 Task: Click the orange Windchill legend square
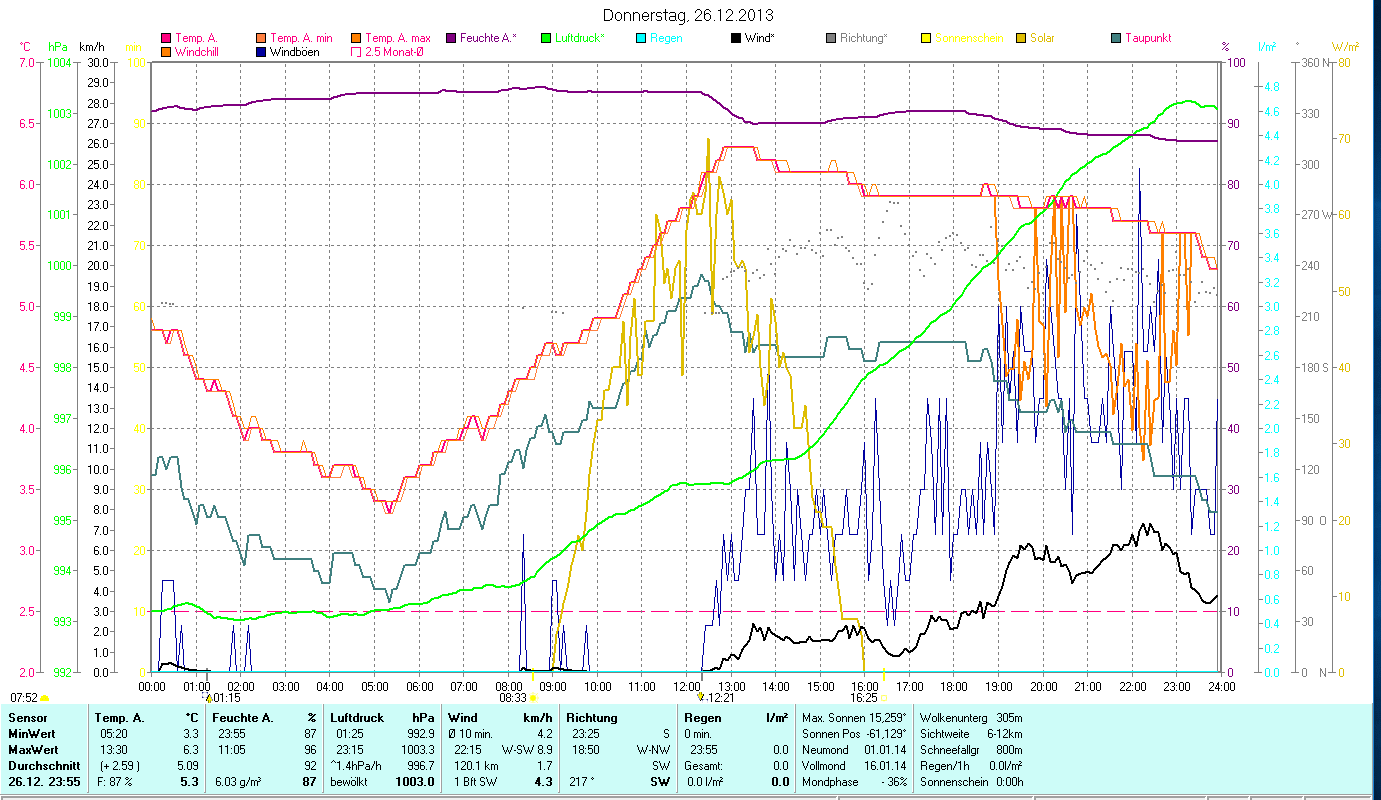click(166, 52)
